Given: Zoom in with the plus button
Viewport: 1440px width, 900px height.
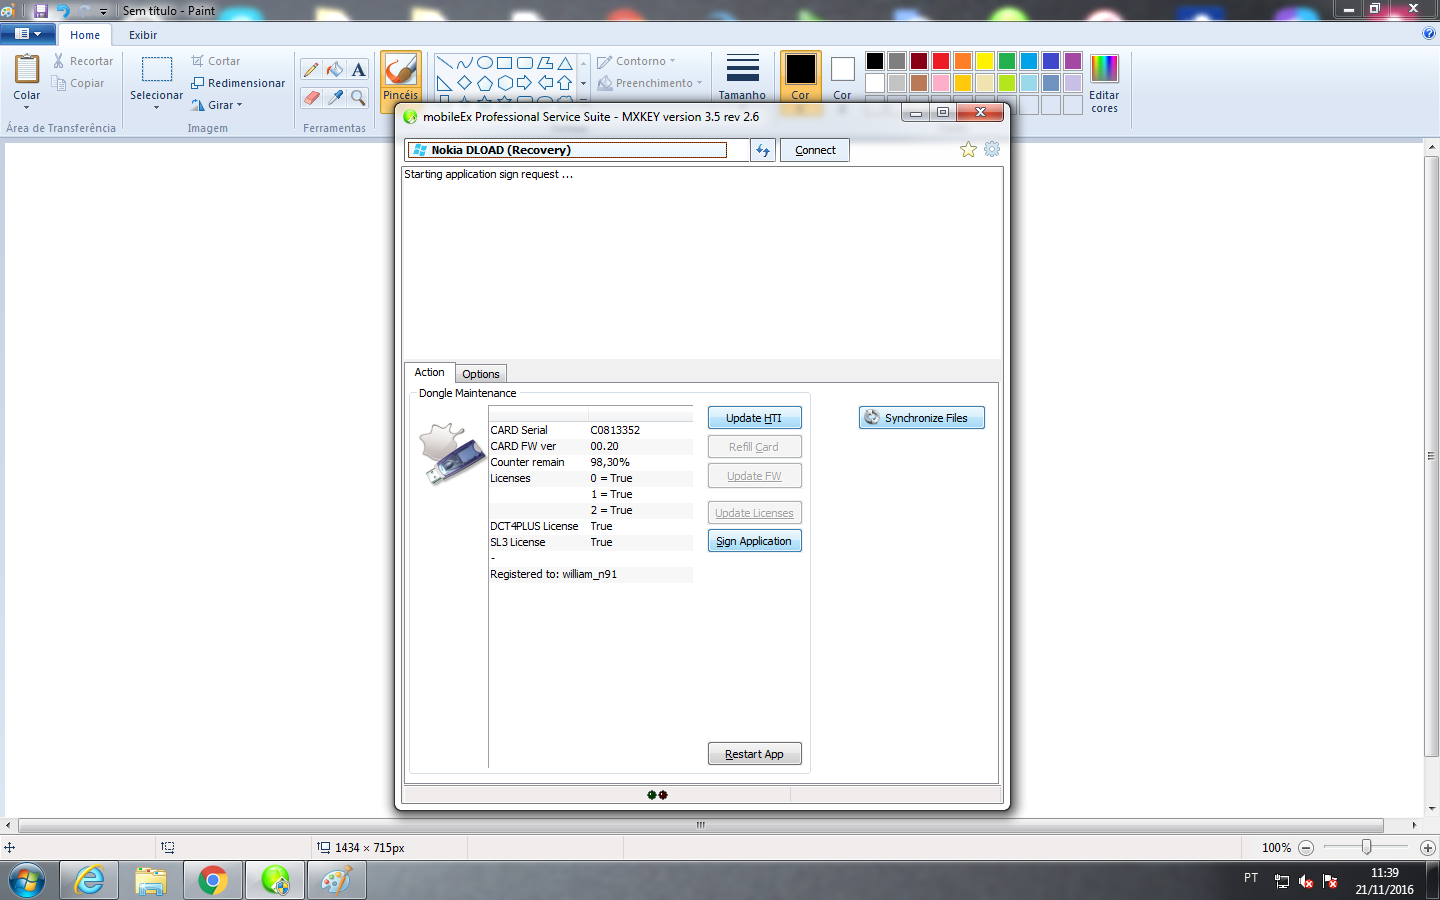Looking at the screenshot, I should (x=1428, y=848).
